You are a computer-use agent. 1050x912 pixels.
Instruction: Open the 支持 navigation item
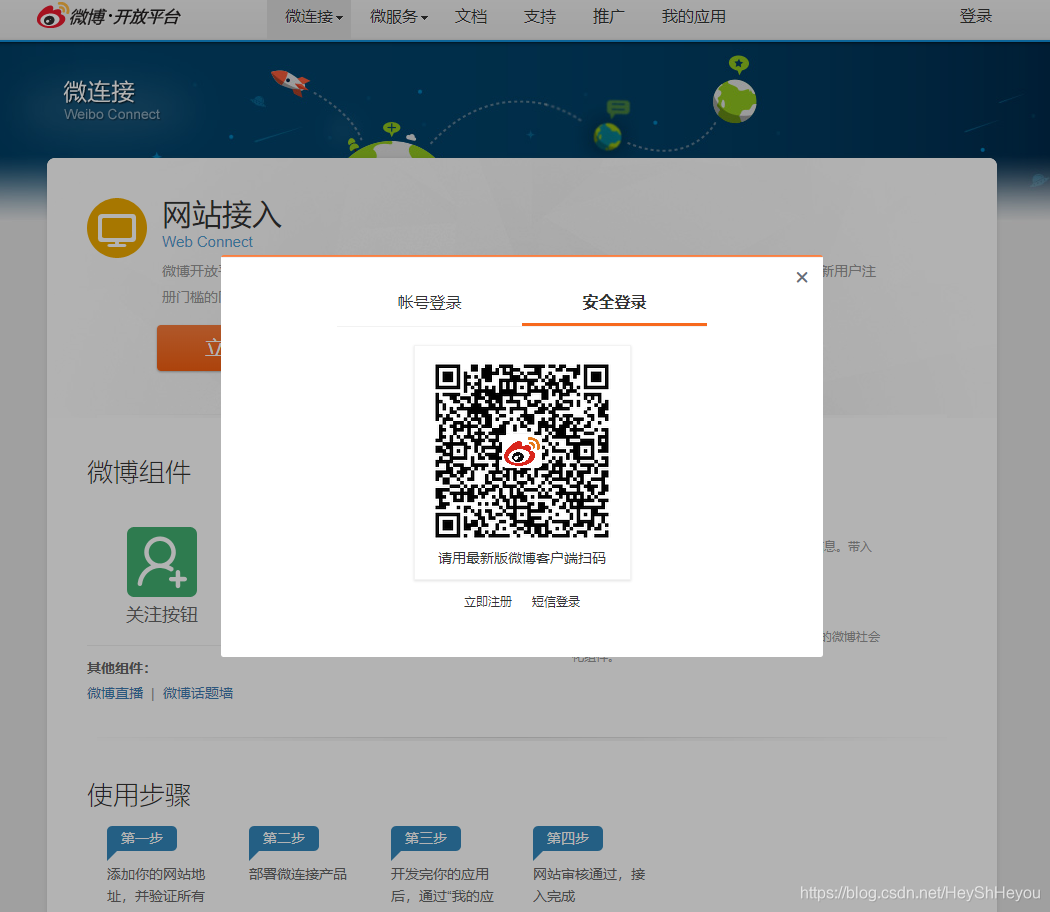pyautogui.click(x=540, y=17)
